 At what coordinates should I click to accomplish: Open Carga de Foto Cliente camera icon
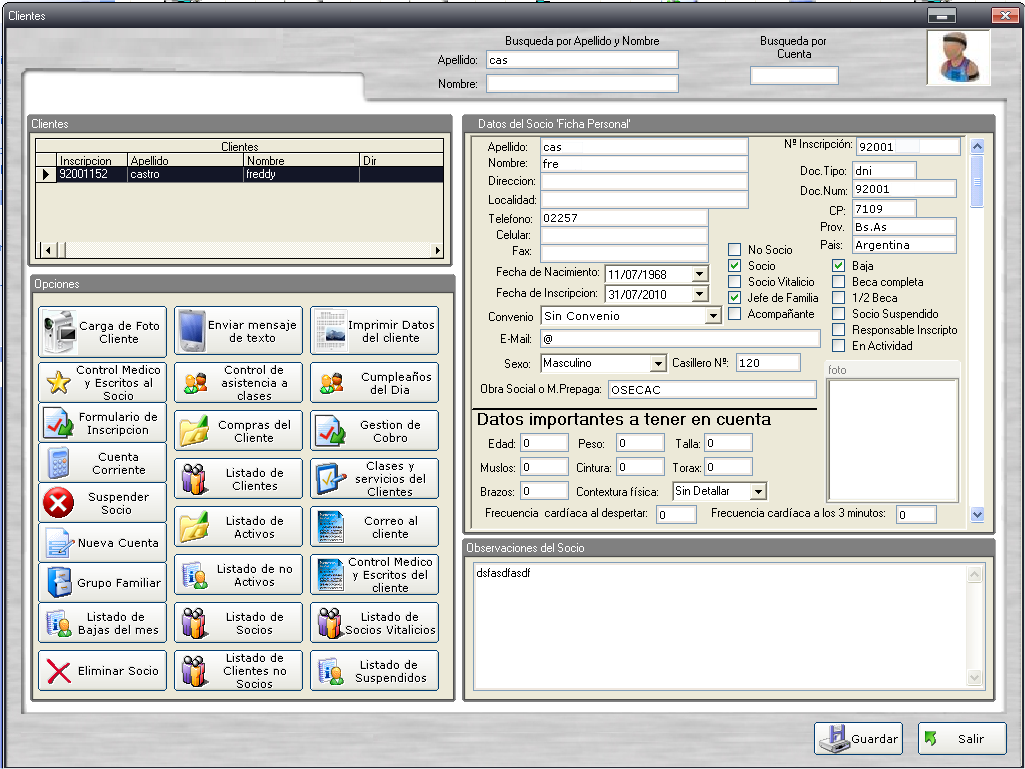click(59, 332)
